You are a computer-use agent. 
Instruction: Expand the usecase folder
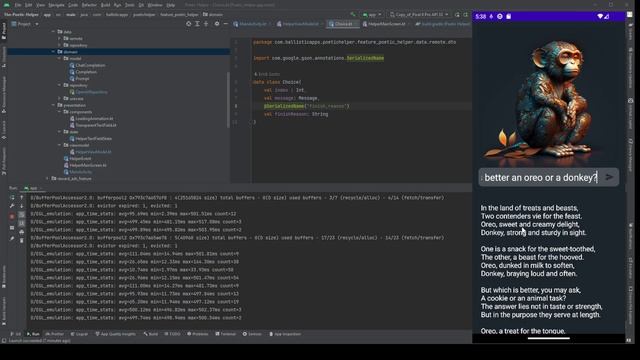coord(60,98)
